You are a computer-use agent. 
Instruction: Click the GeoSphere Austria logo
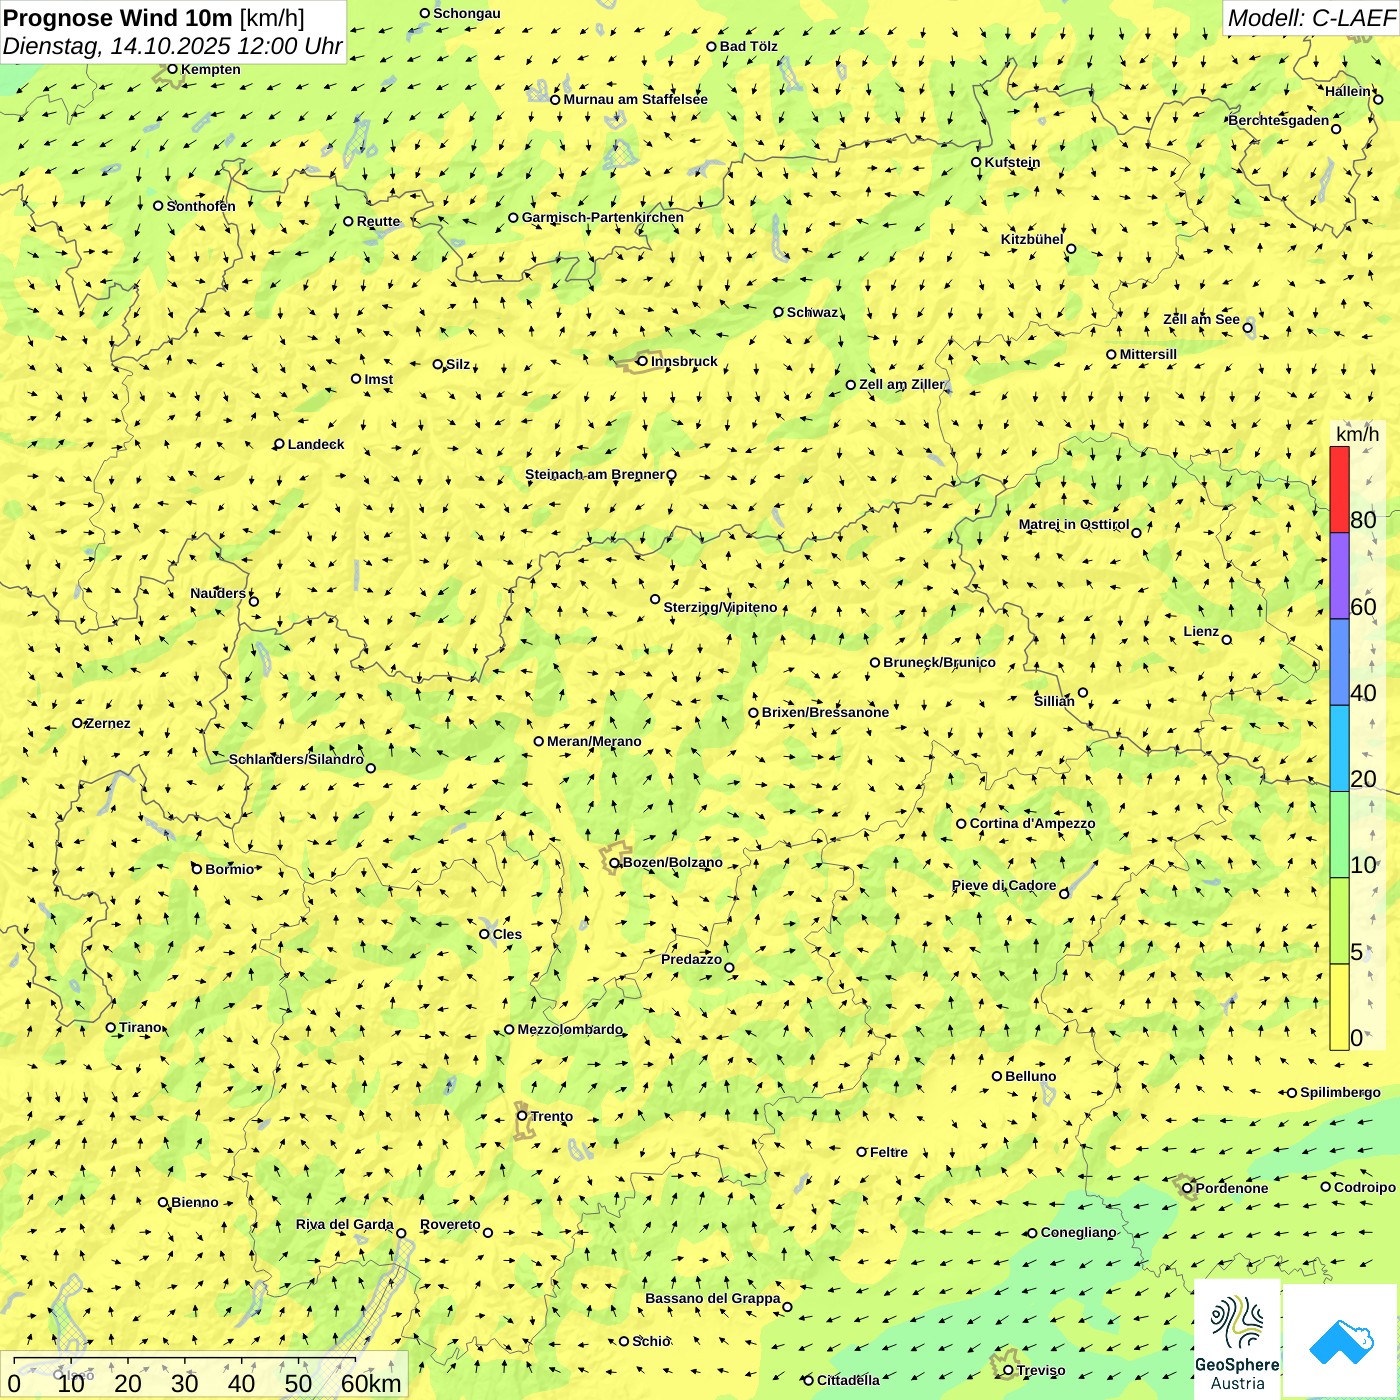point(1237,1339)
